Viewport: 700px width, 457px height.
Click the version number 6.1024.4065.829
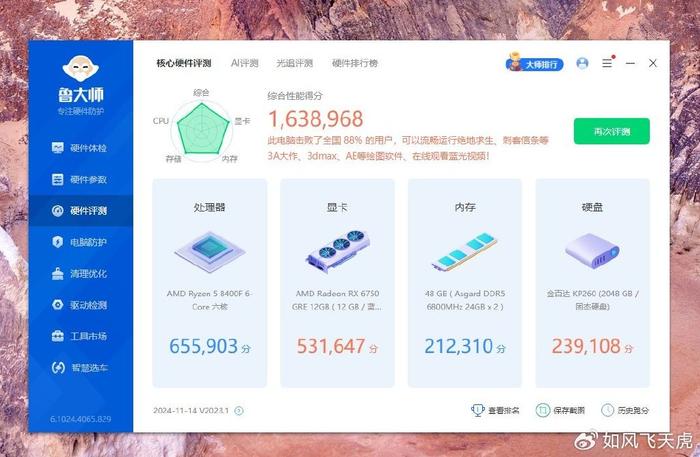coord(80,419)
